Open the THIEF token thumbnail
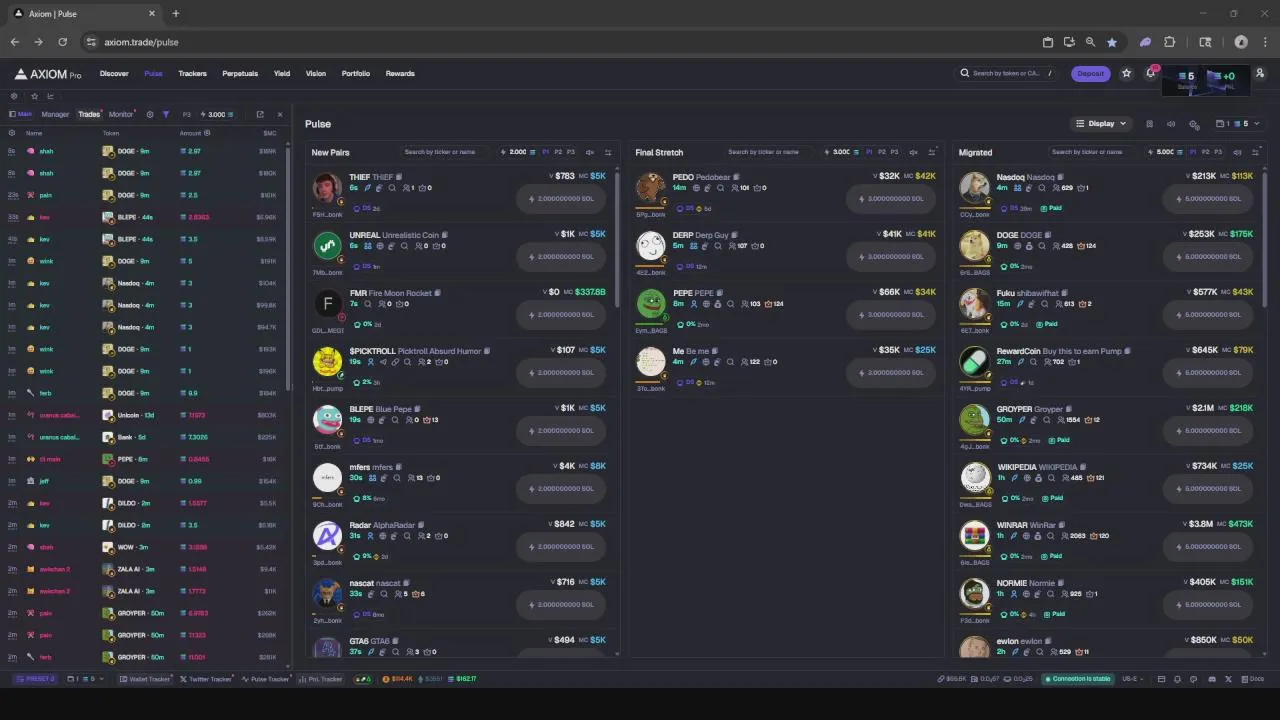This screenshot has width=1280, height=720. [x=327, y=189]
